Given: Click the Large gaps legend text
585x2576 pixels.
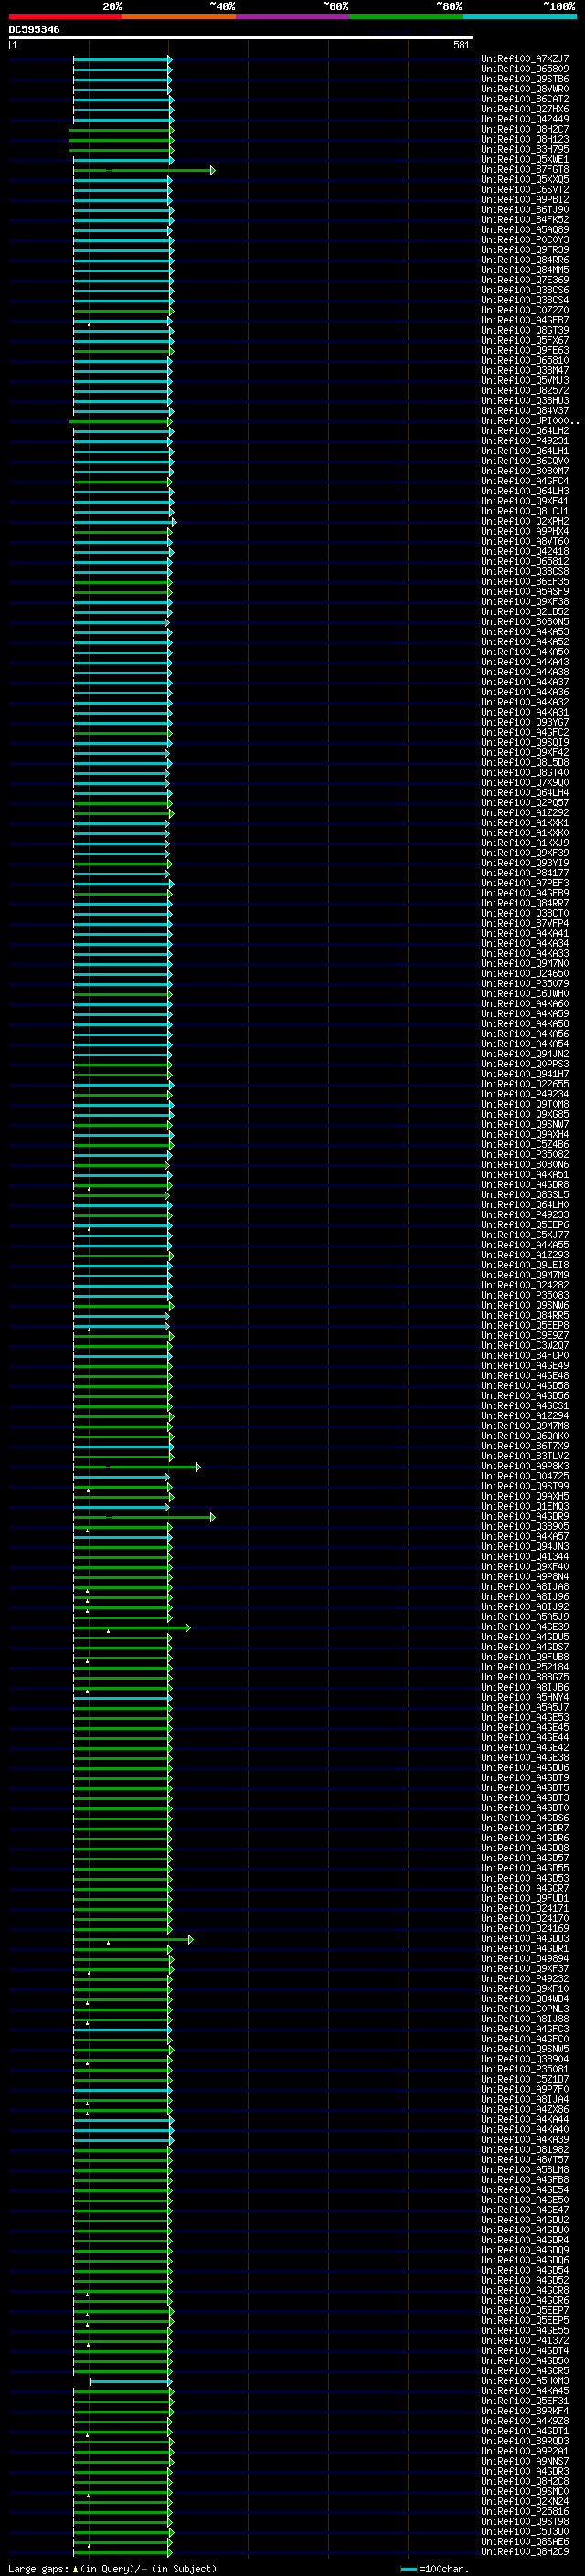Looking at the screenshot, I should pos(112,2568).
